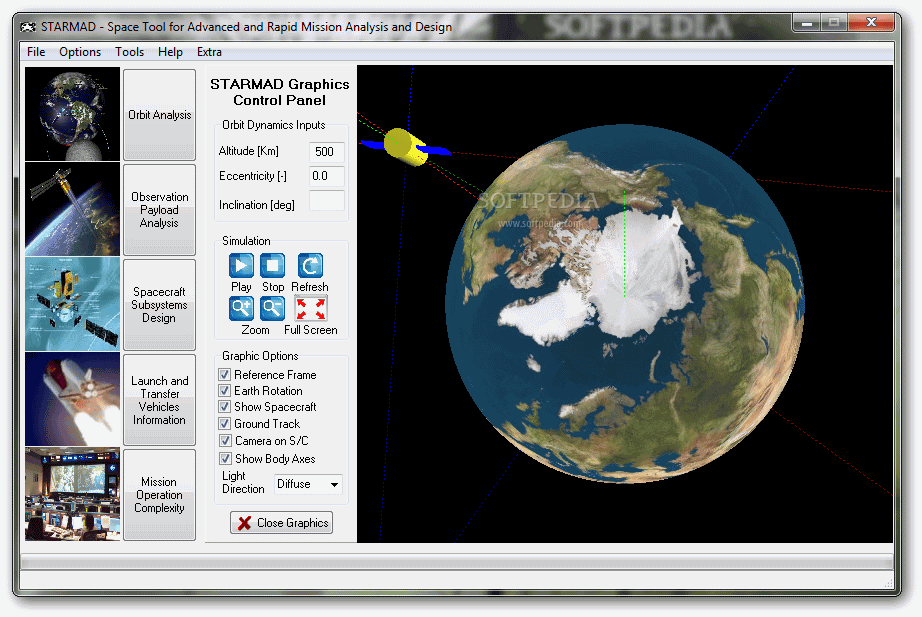Choose the spacecraft subsystems diagram image

point(72,304)
